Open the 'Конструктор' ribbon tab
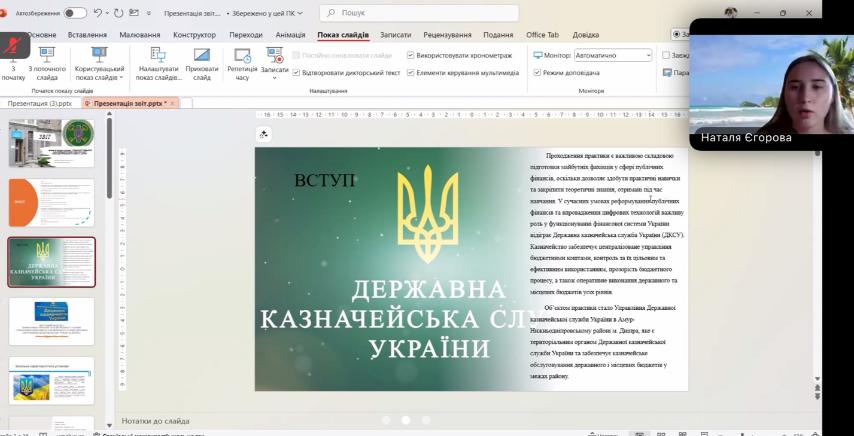 point(194,35)
